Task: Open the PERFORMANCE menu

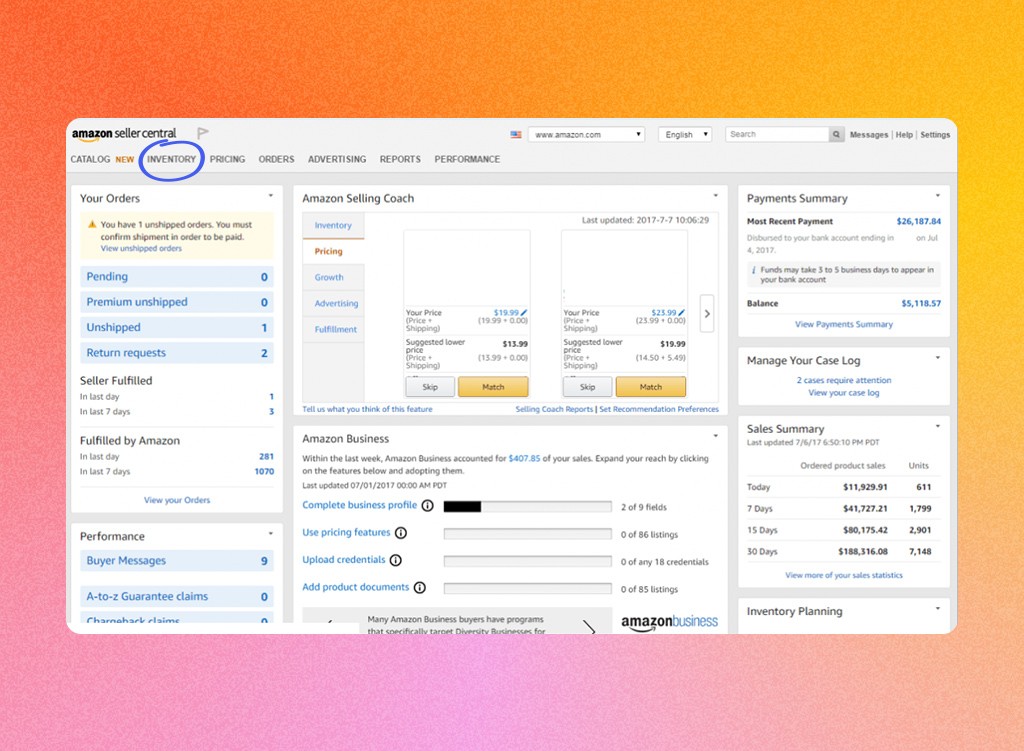Action: click(468, 159)
